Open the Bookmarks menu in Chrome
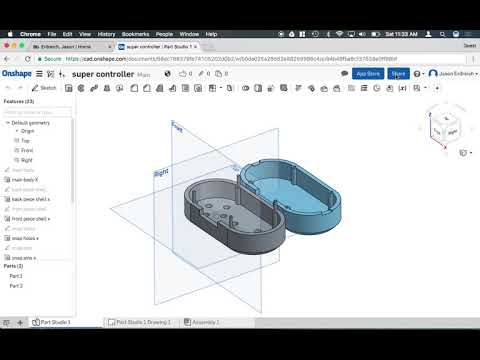Viewport: 480px width, 360px height. (135, 34)
